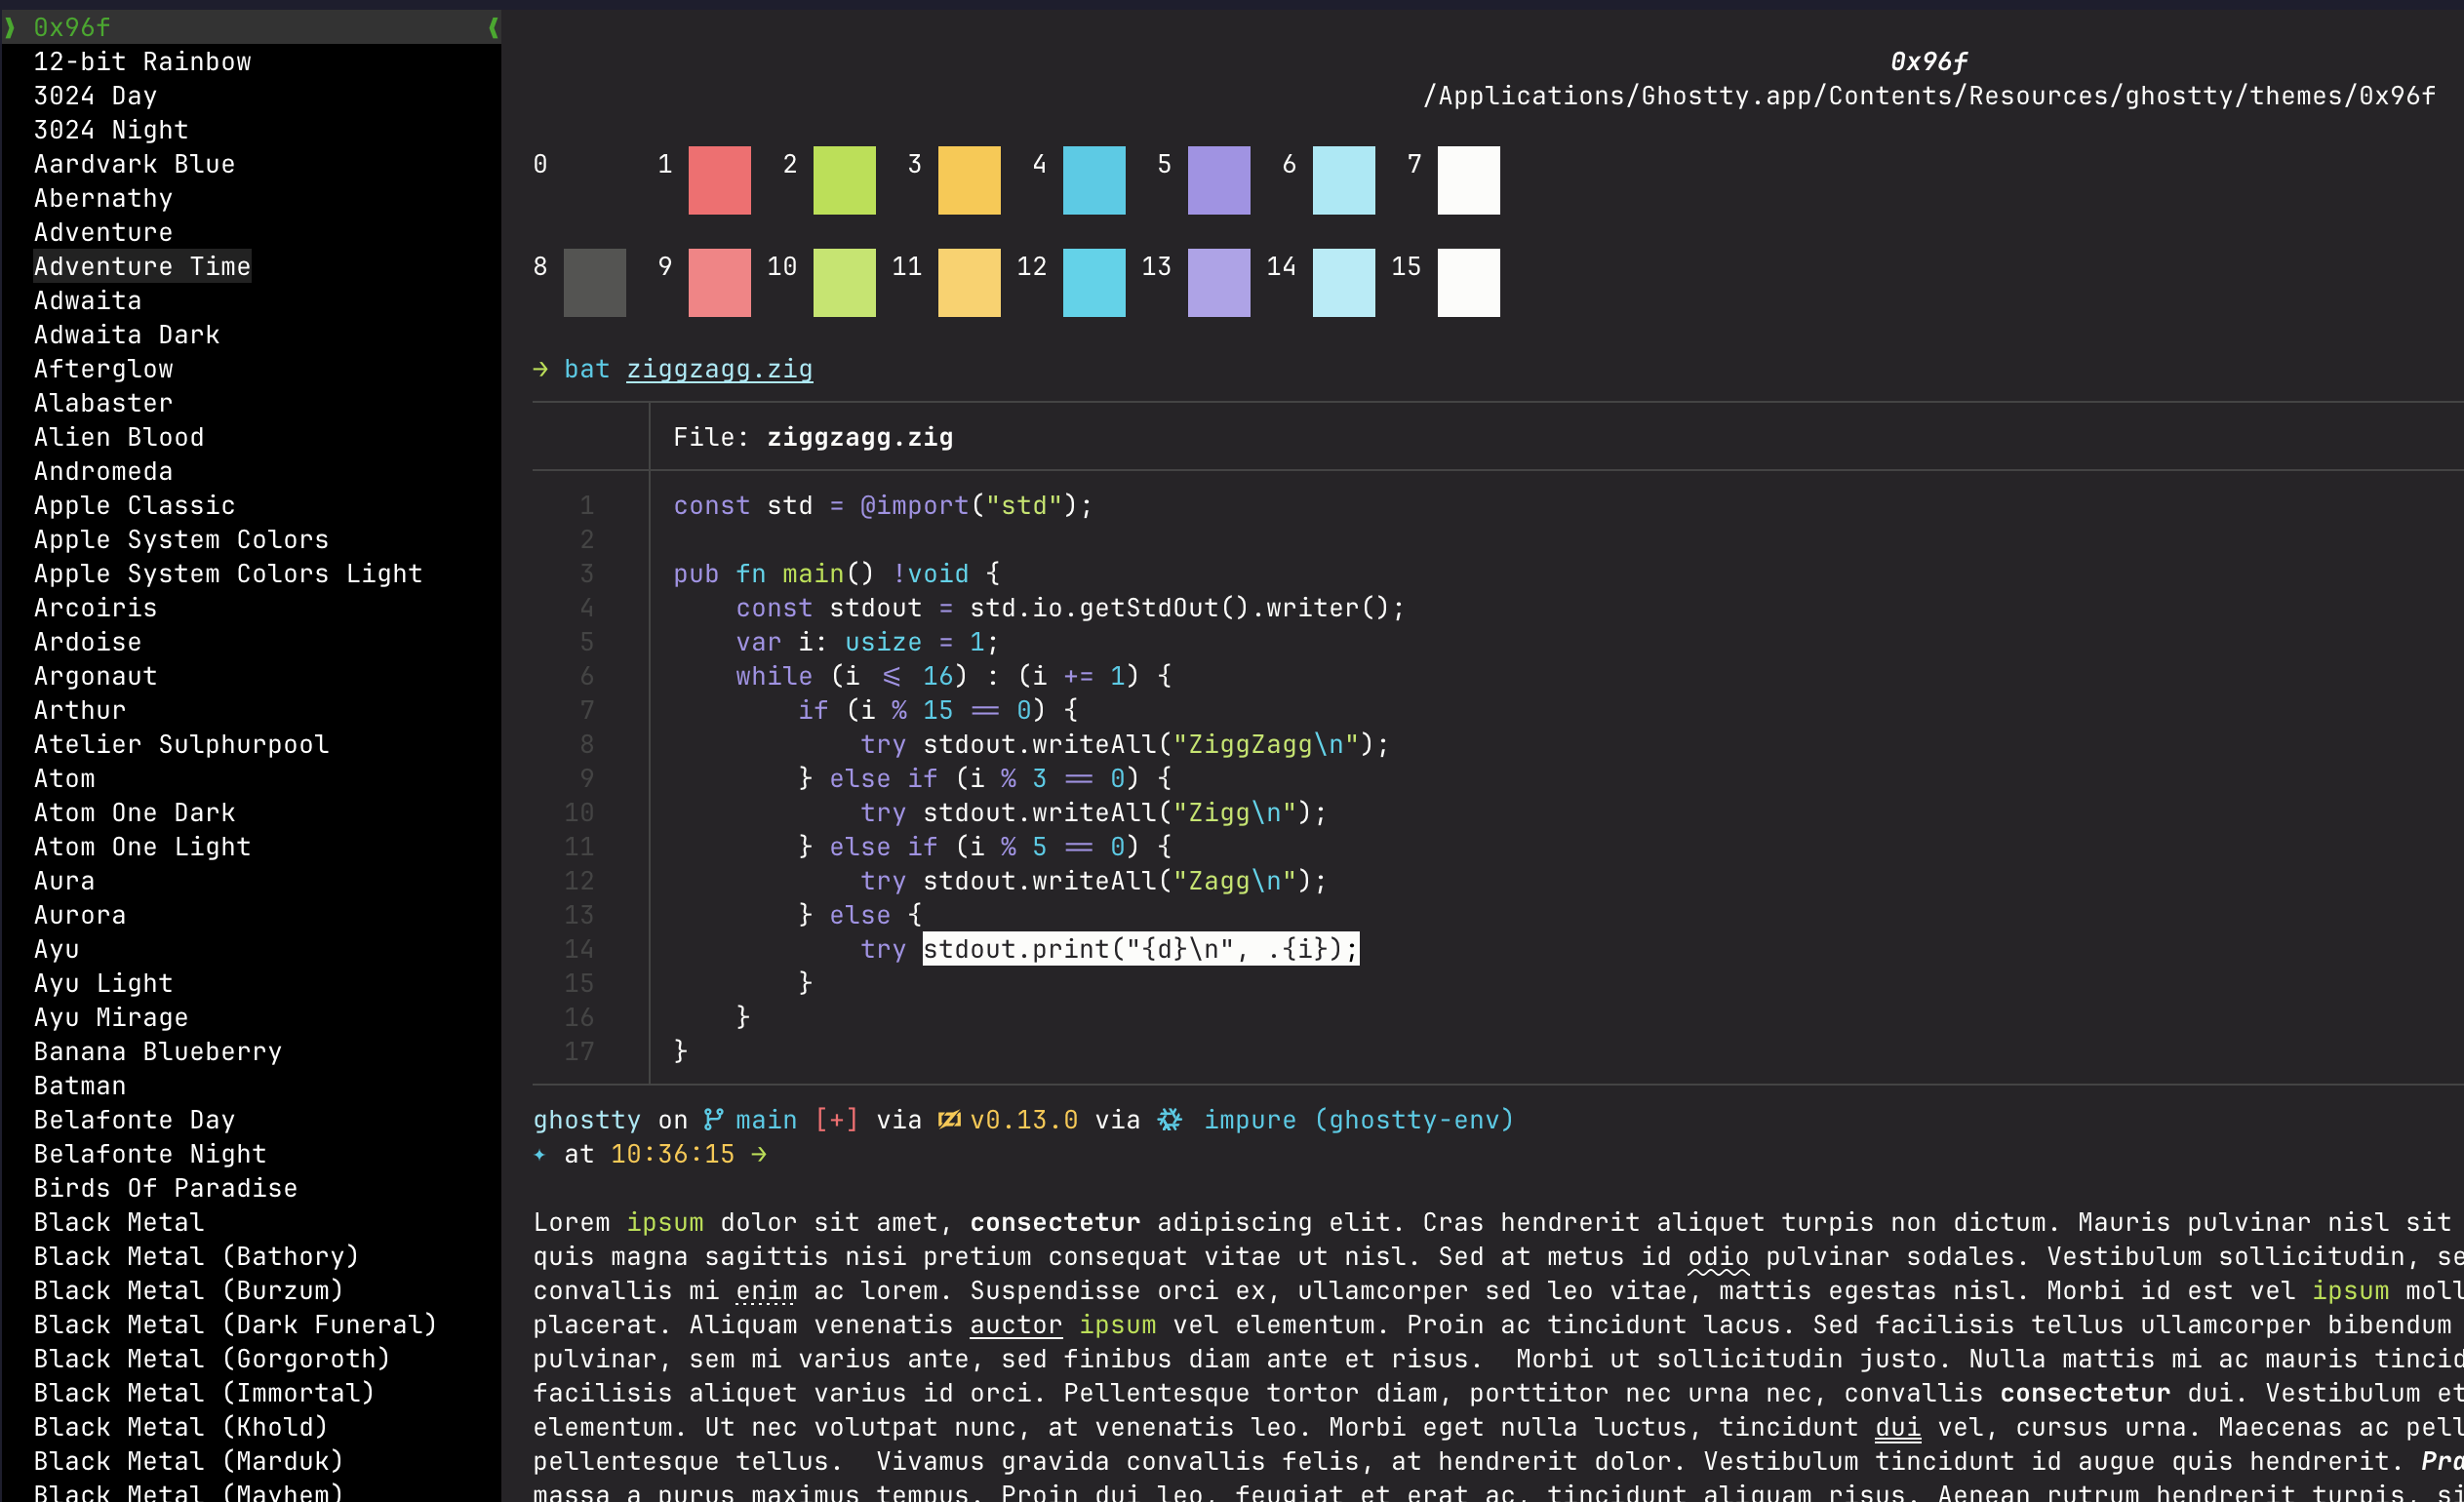Image resolution: width=2464 pixels, height=1502 pixels.
Task: Click the Zig lightning icon before v0.13.0
Action: click(x=948, y=1119)
